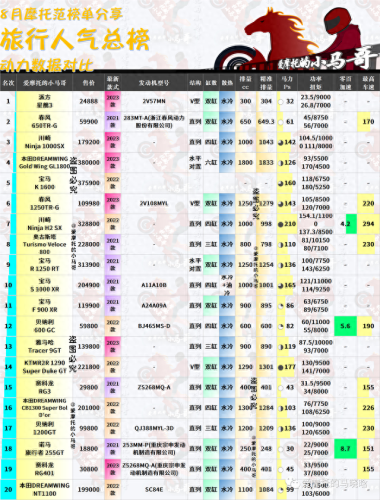
Task: Select the 赛科龙 RG3 model cell
Action: 44,387
